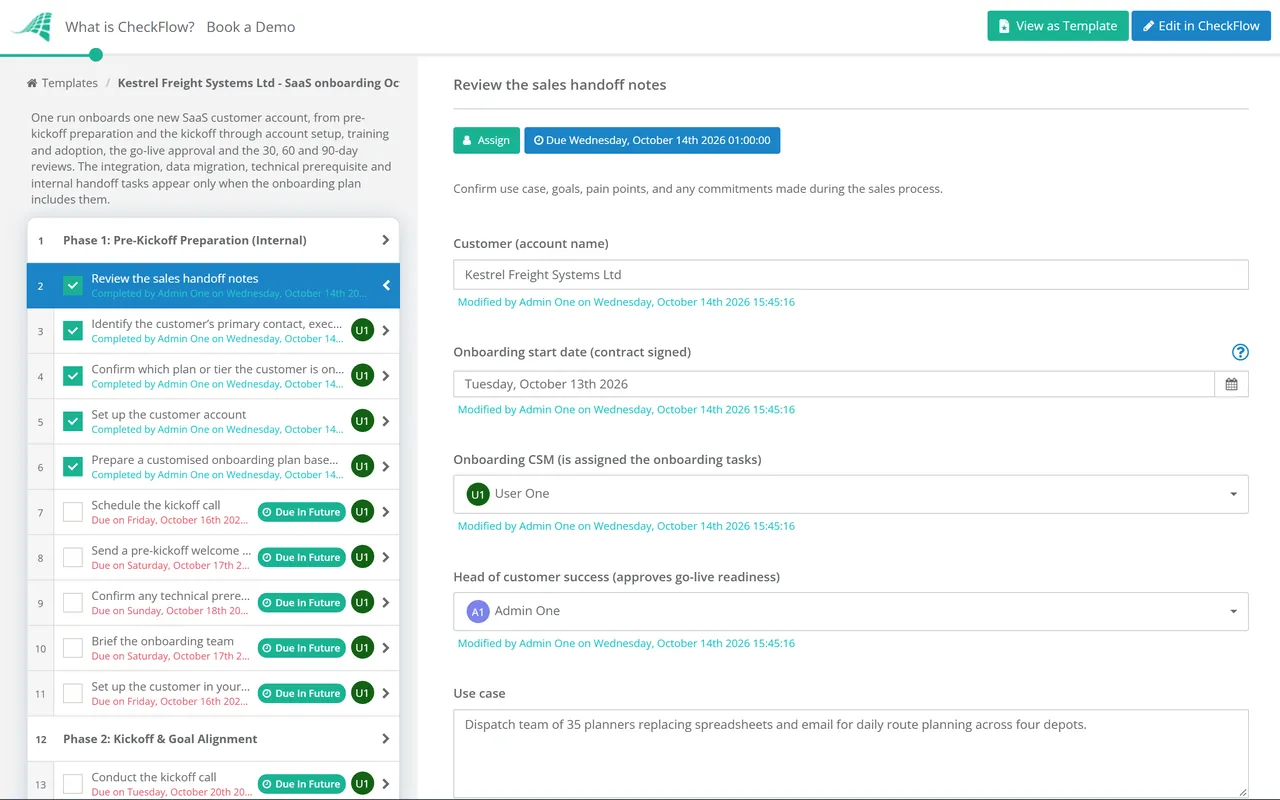Click View as Template button
Screen dimensions: 1280x800
coord(1058,26)
